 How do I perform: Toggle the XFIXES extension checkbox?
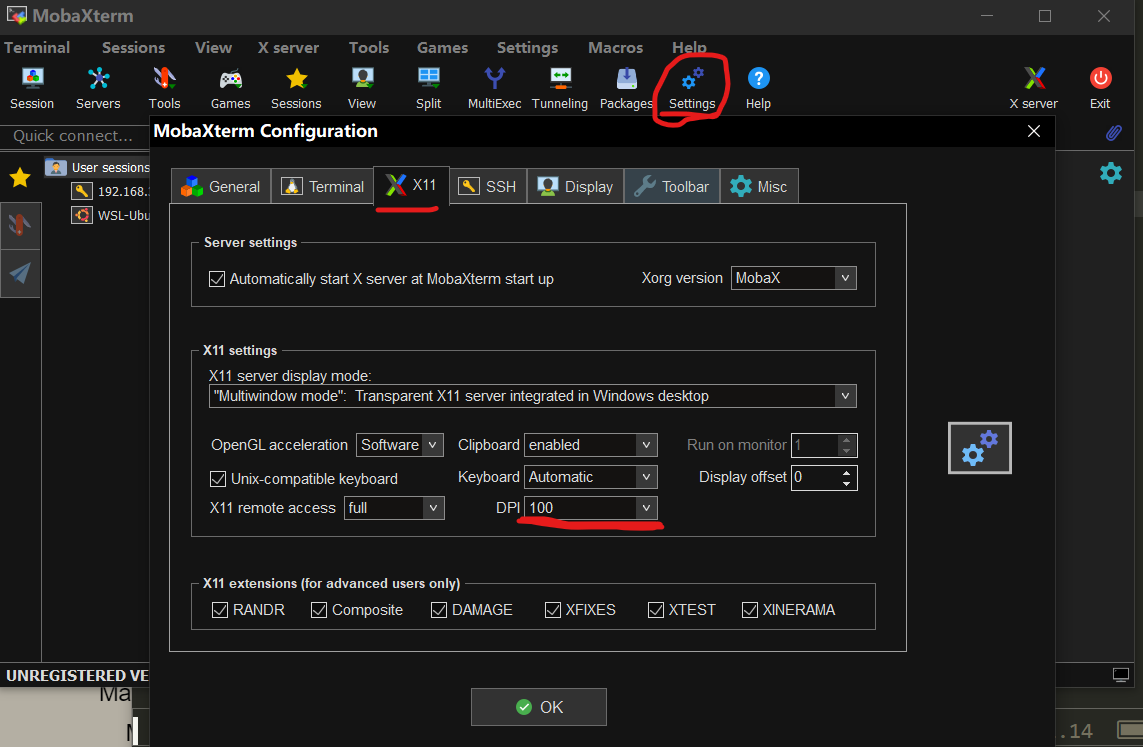(x=553, y=610)
